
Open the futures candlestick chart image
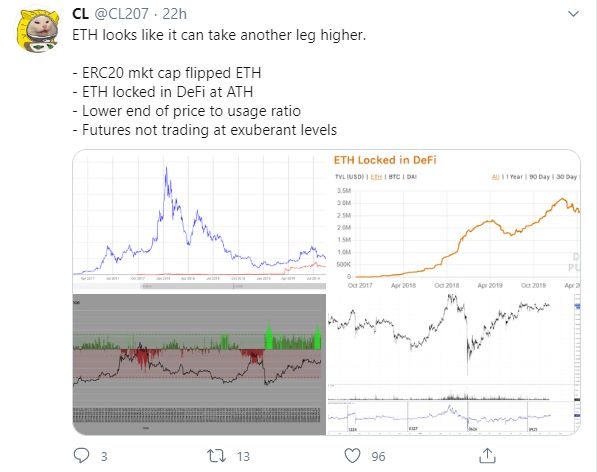(x=454, y=364)
